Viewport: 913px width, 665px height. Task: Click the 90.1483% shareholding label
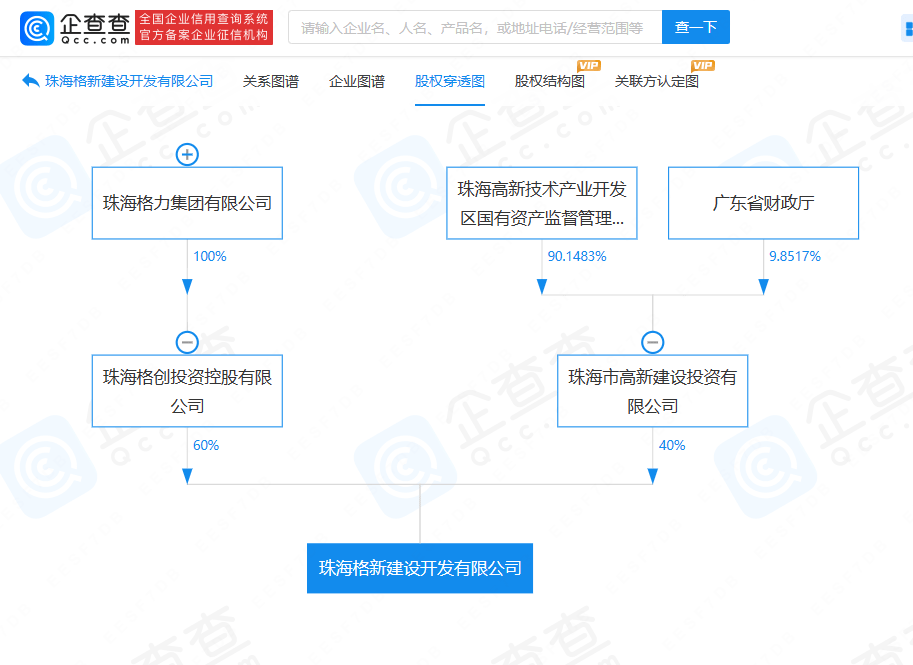tap(577, 256)
